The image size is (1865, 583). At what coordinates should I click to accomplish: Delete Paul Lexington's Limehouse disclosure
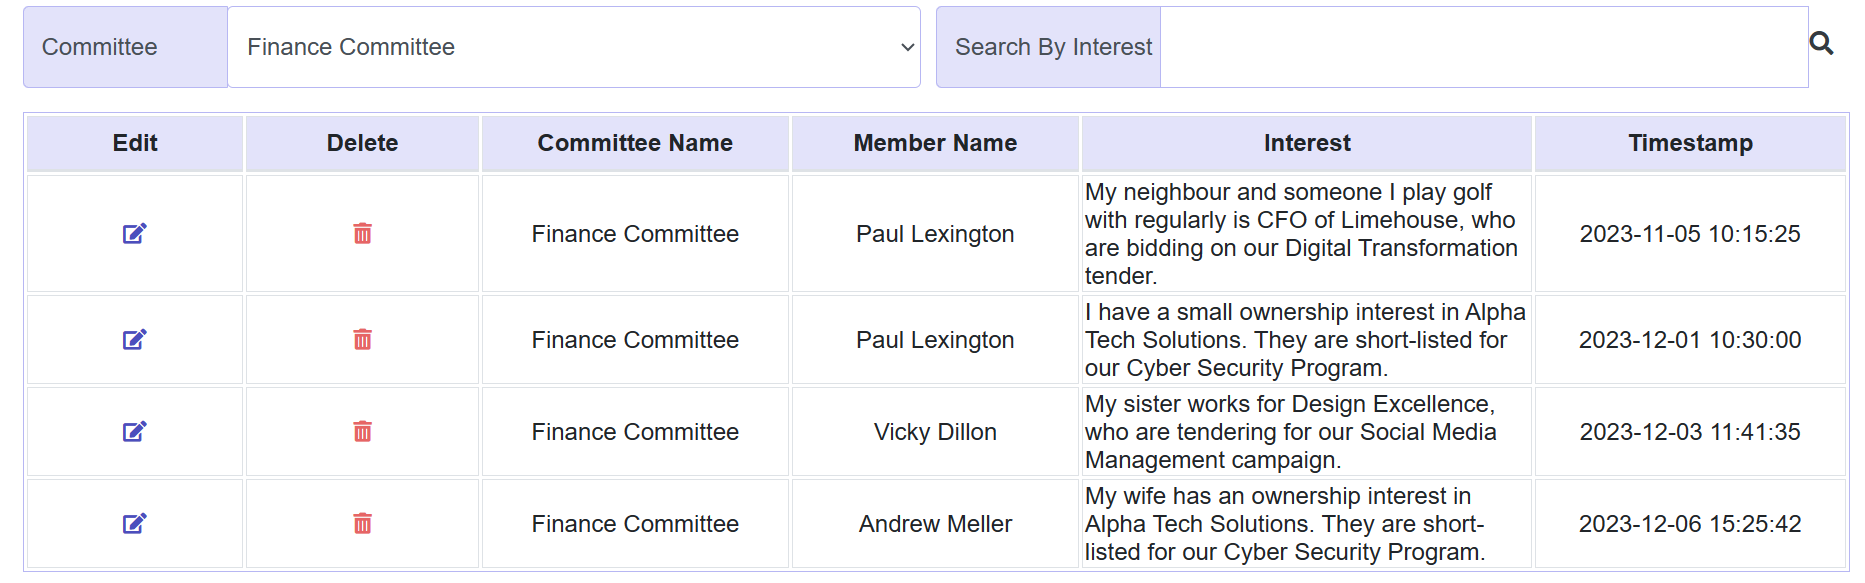(362, 233)
